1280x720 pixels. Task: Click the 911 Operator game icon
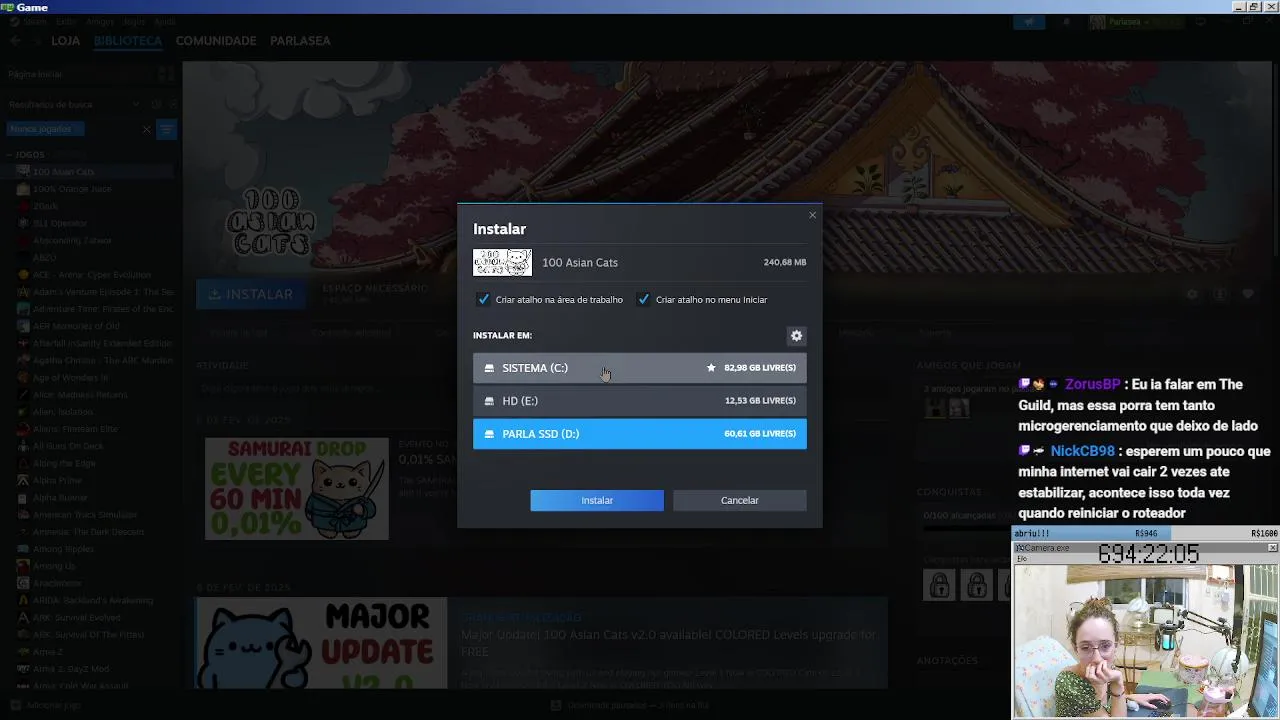[x=23, y=223]
